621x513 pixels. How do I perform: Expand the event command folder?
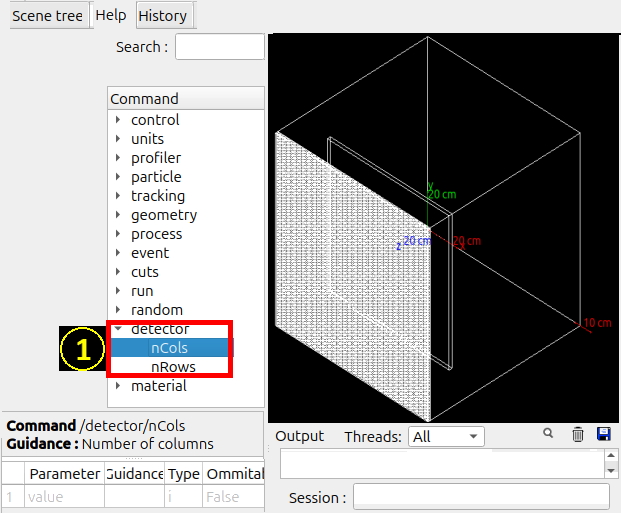pyautogui.click(x=118, y=252)
